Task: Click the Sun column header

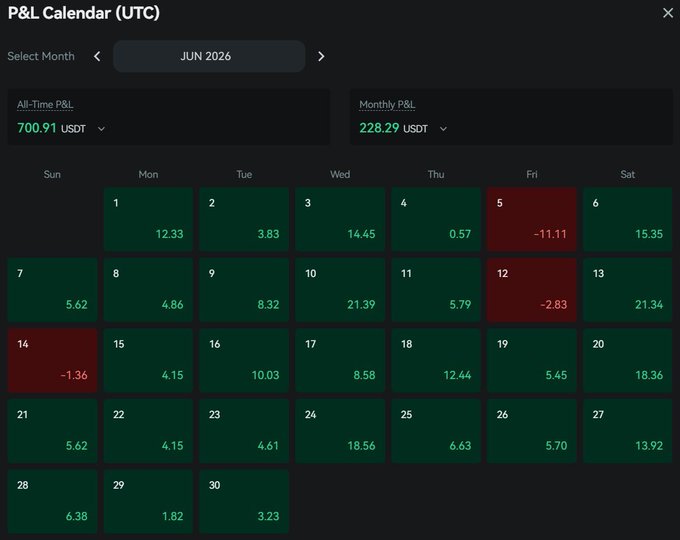Action: (52, 174)
